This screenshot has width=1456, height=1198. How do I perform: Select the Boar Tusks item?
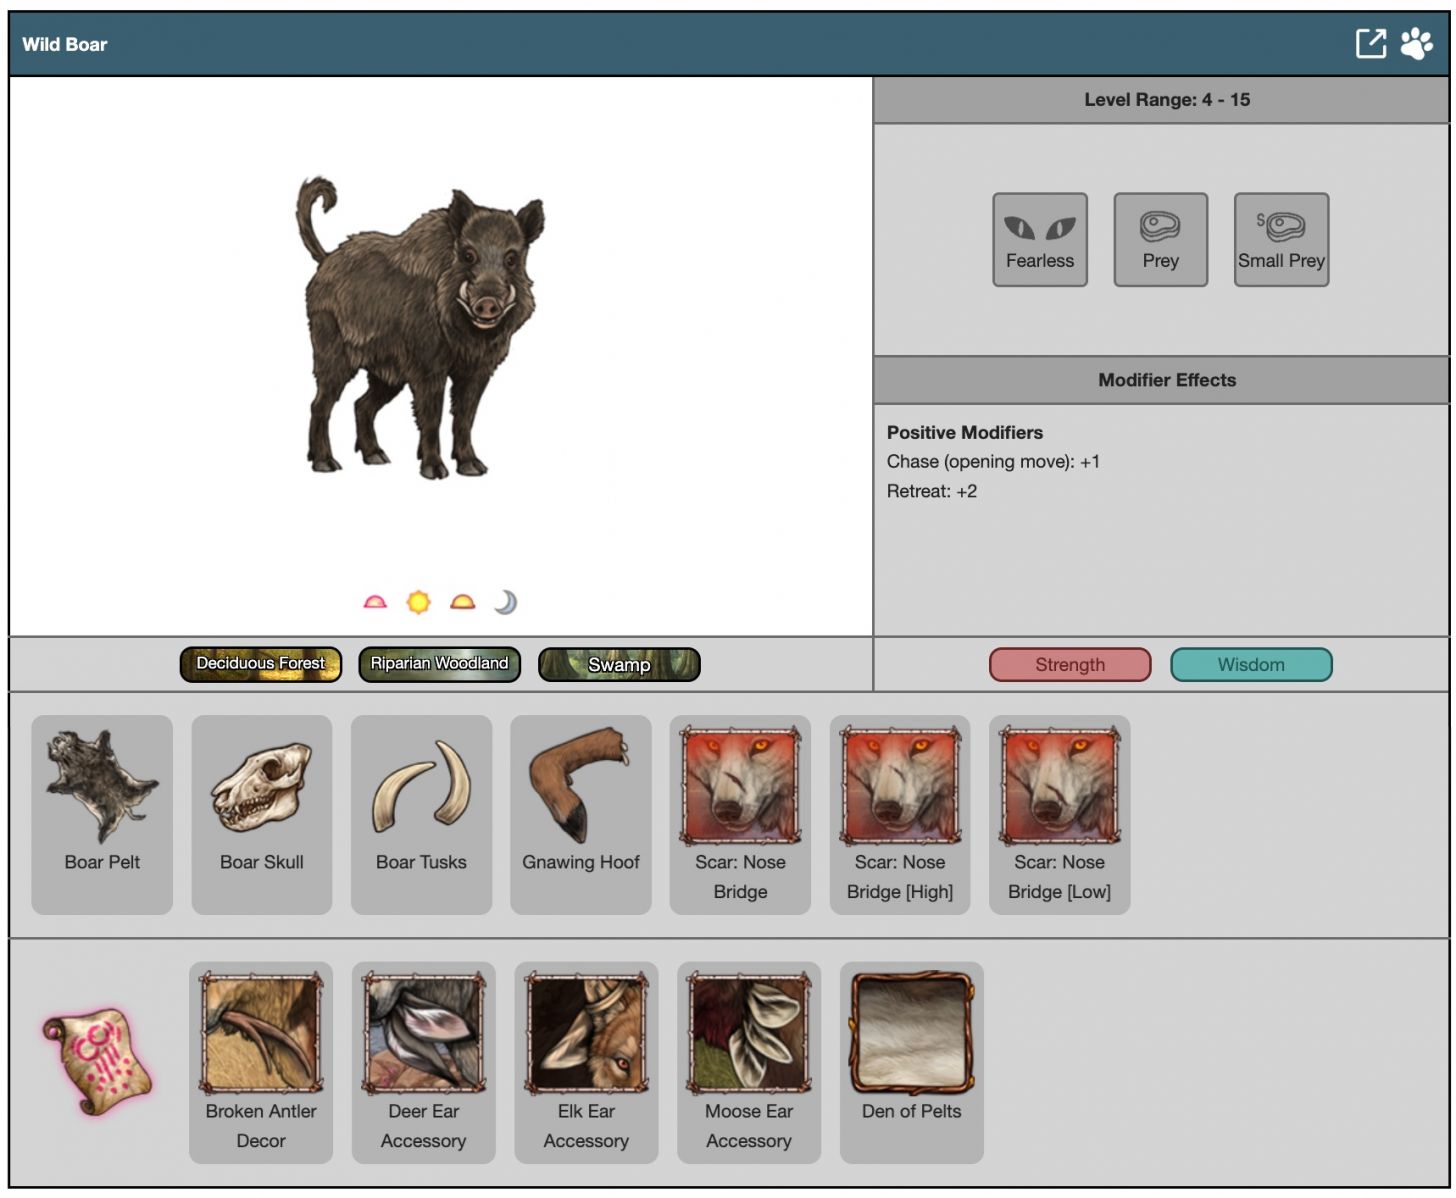421,814
